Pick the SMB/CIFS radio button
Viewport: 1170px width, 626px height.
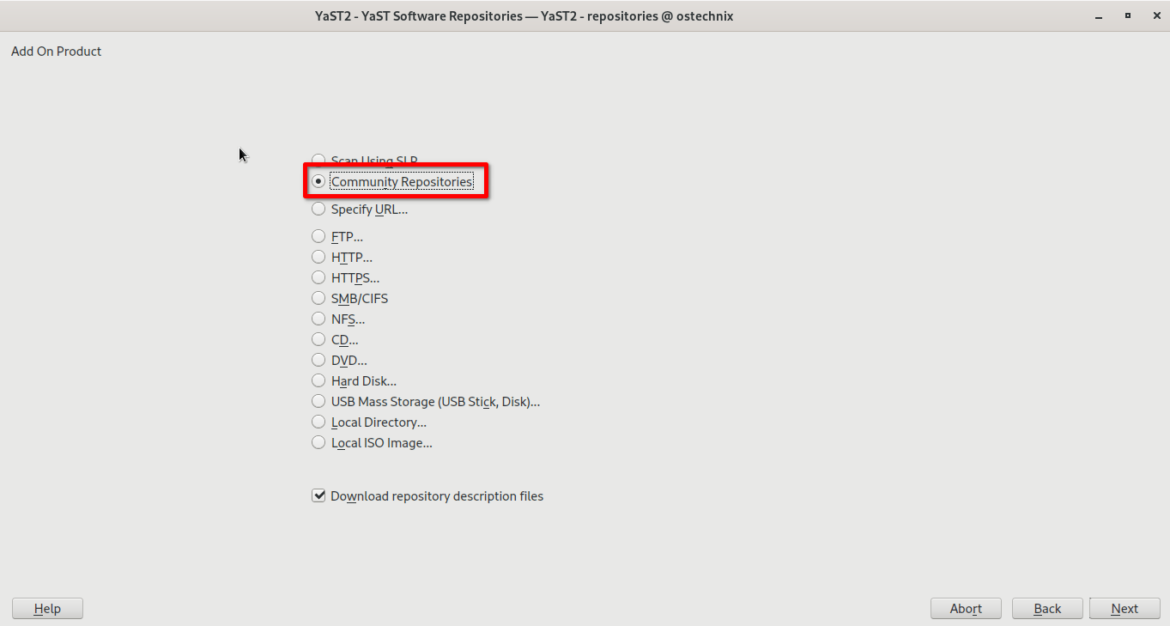[x=319, y=298]
